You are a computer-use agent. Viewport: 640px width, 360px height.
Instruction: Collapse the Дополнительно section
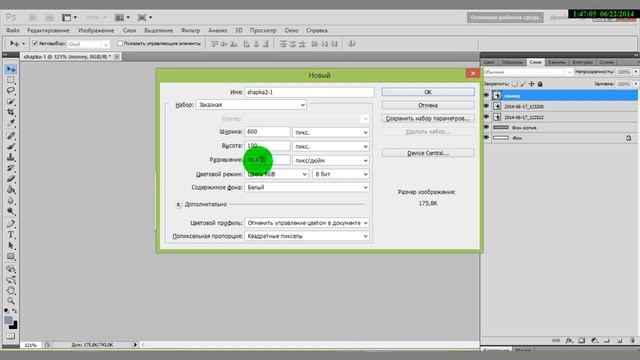tap(178, 204)
